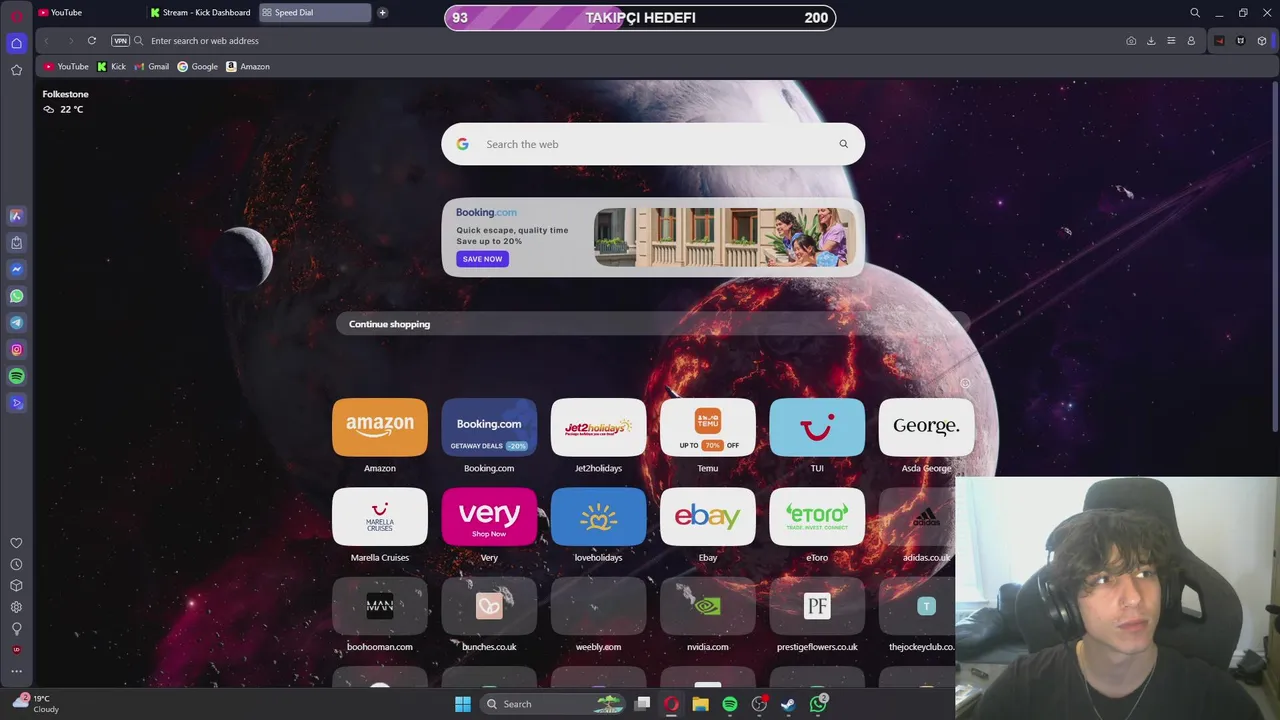Open File Explorer from the taskbar
Image resolution: width=1280 pixels, height=720 pixels.
tap(701, 704)
